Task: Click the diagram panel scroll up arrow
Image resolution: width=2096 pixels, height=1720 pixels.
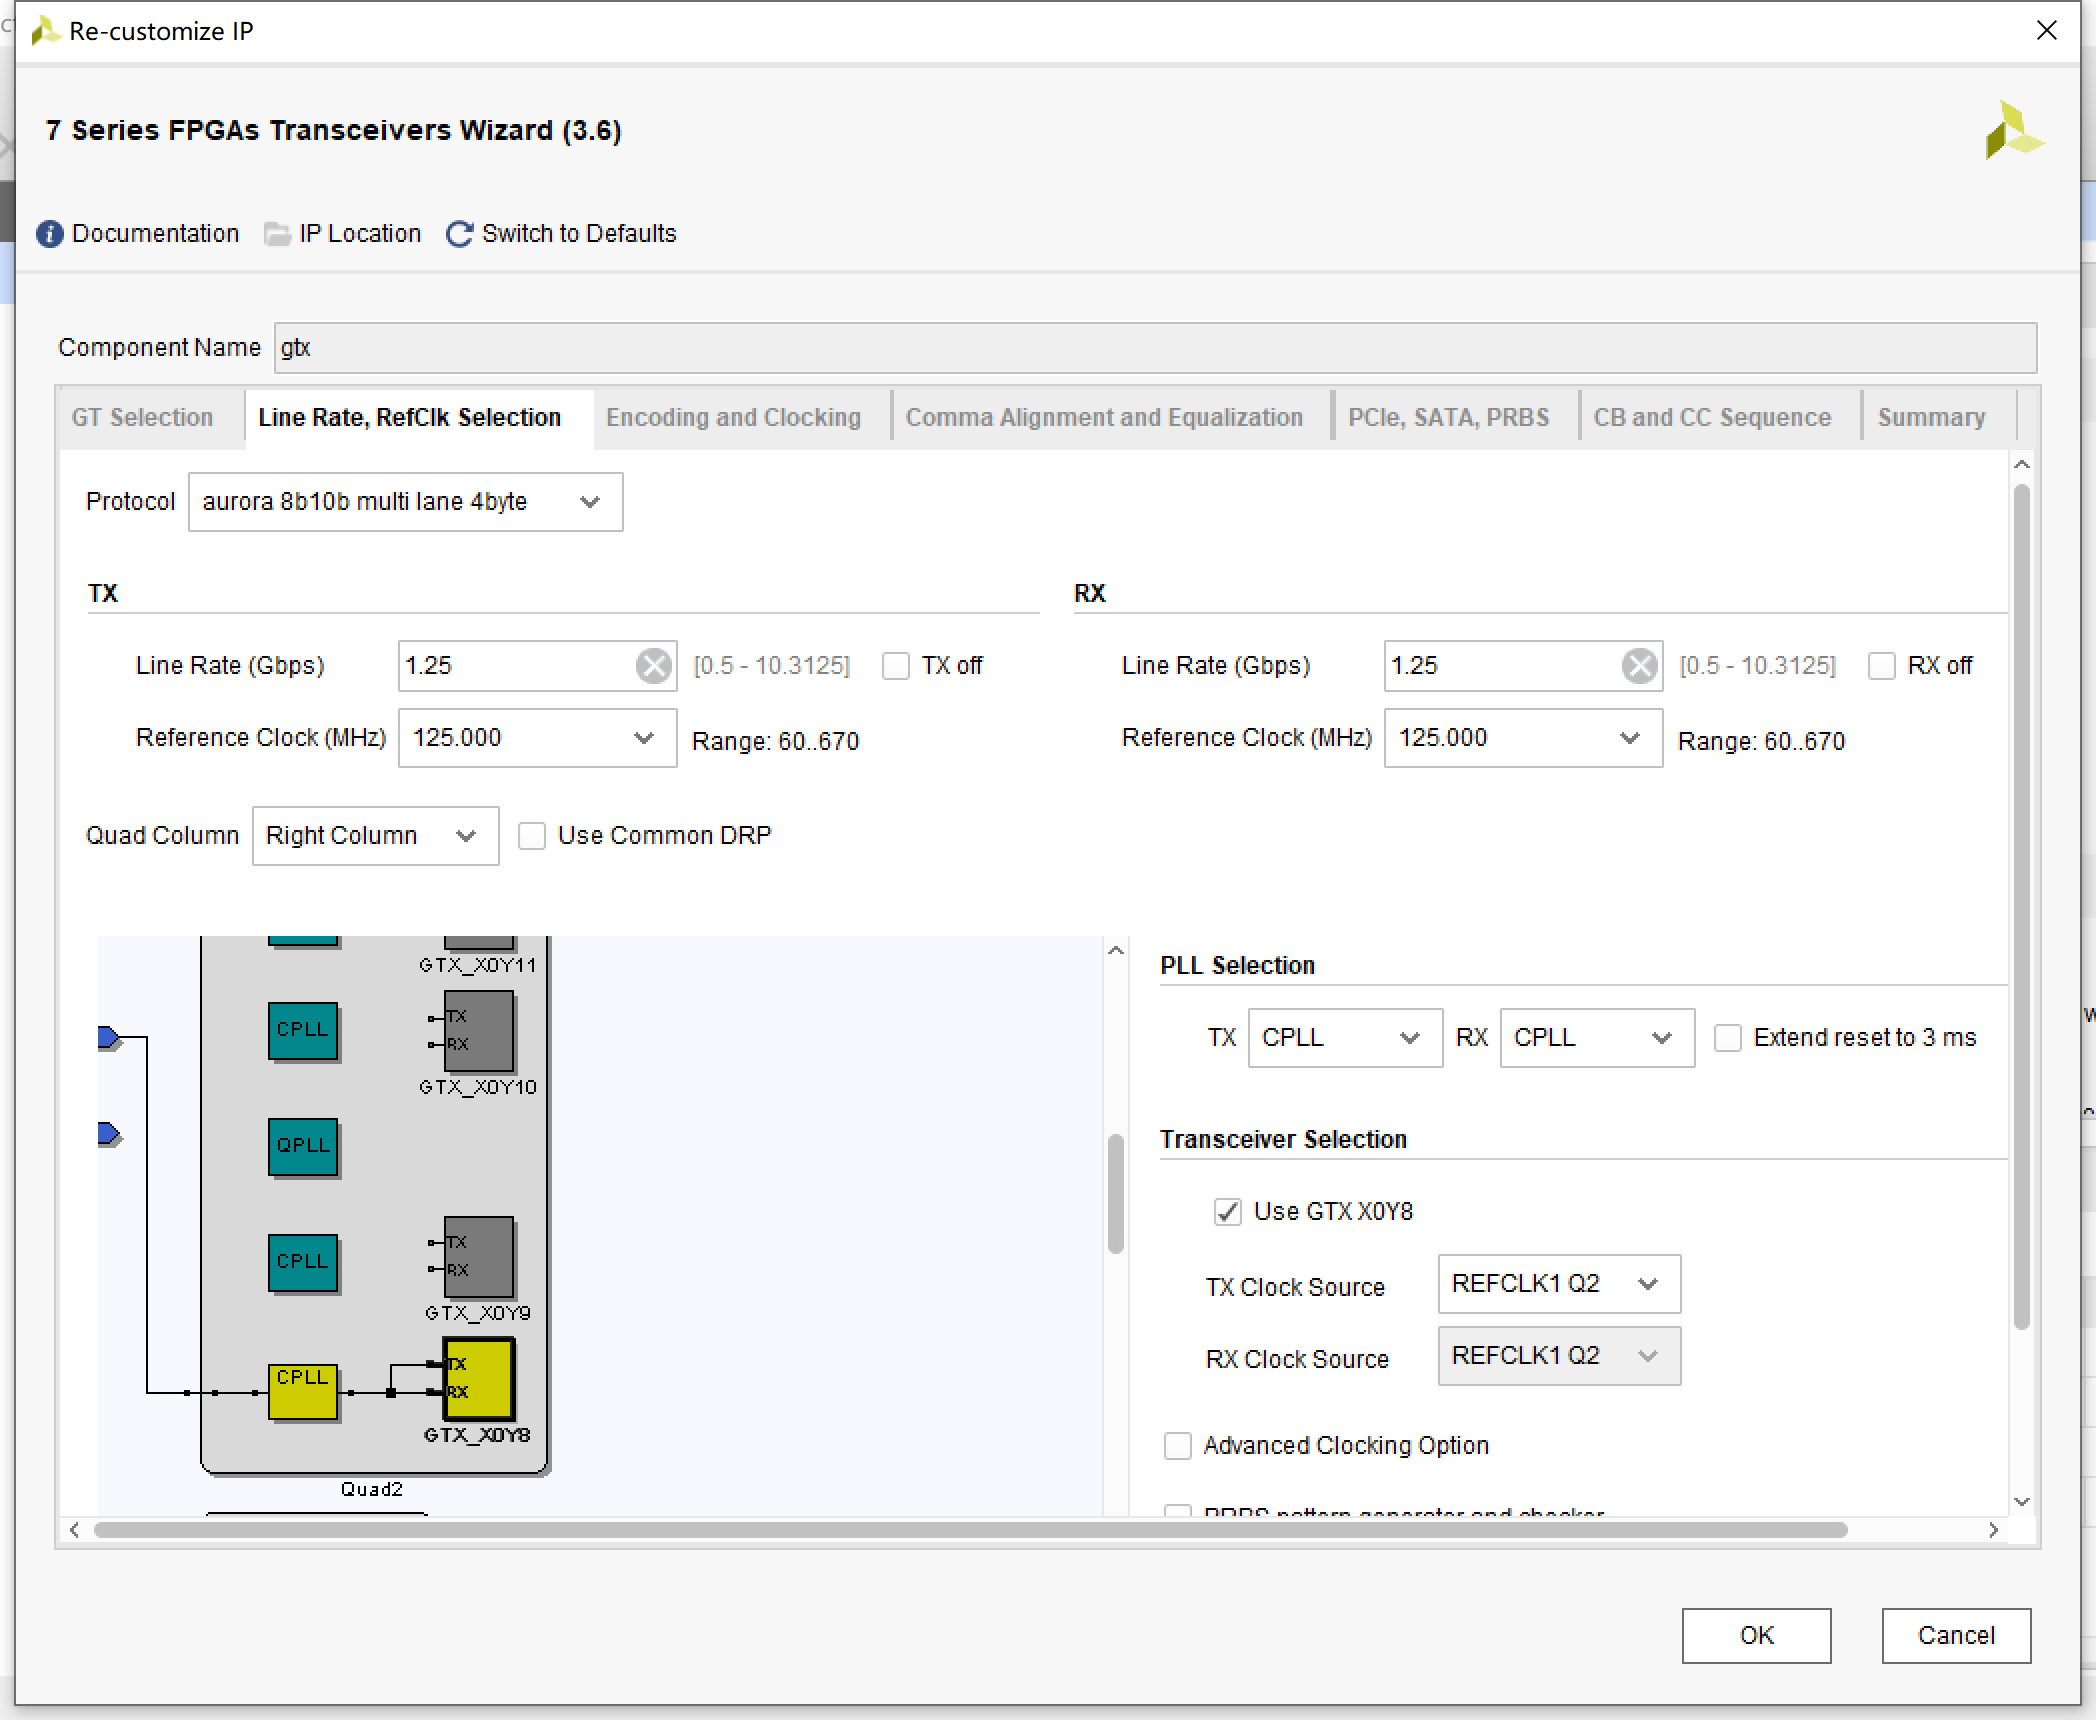Action: point(1116,951)
